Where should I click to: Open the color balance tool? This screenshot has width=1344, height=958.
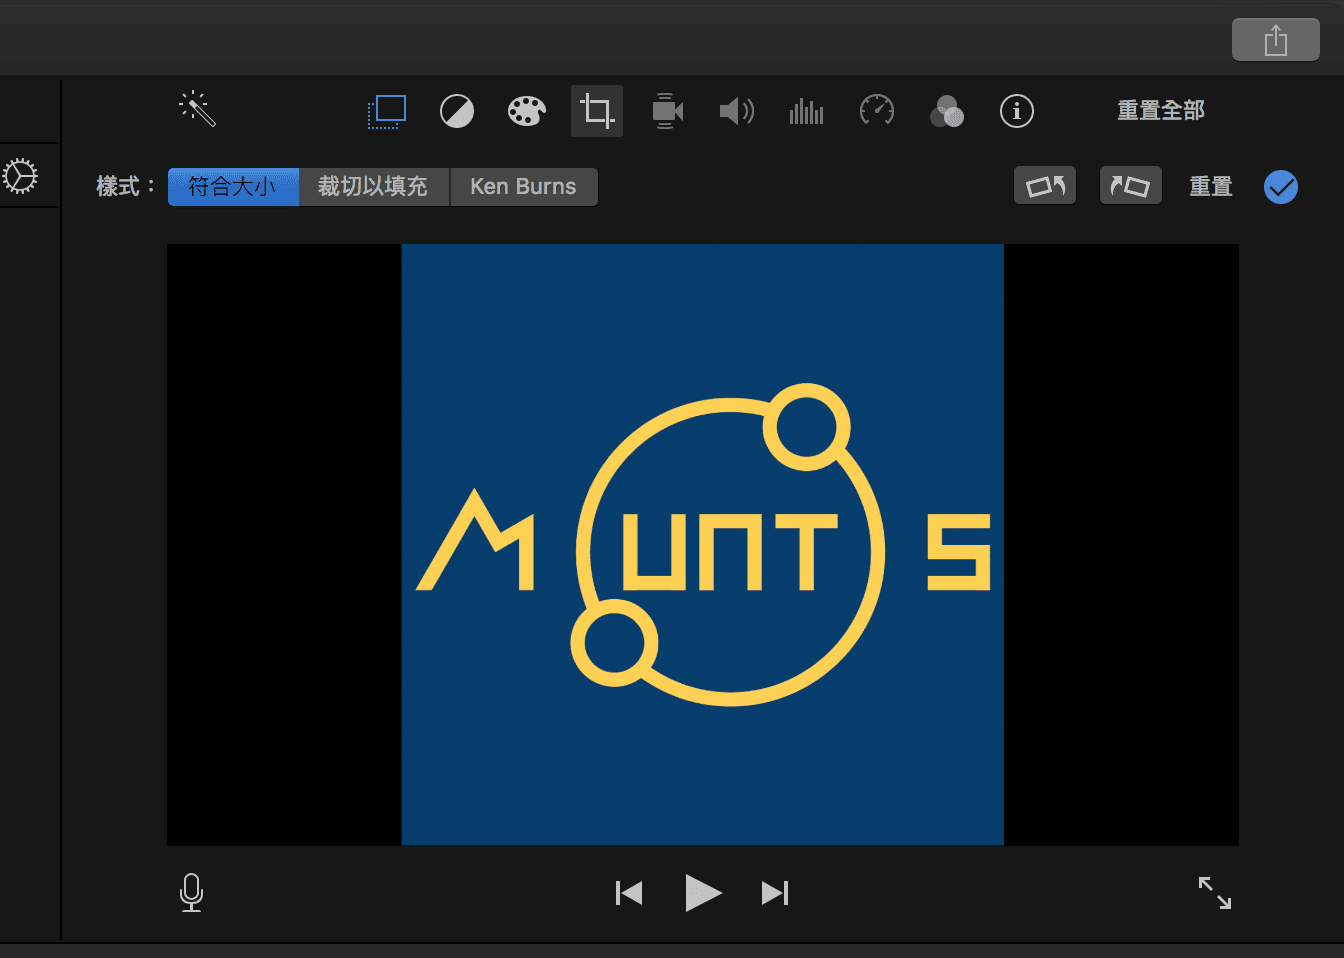tap(457, 111)
